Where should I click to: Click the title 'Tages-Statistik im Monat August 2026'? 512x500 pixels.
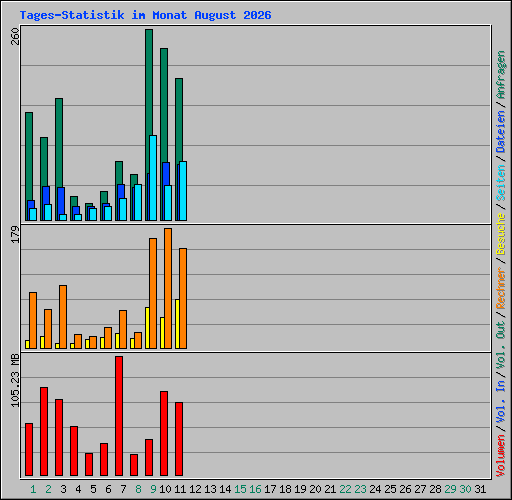(x=145, y=15)
